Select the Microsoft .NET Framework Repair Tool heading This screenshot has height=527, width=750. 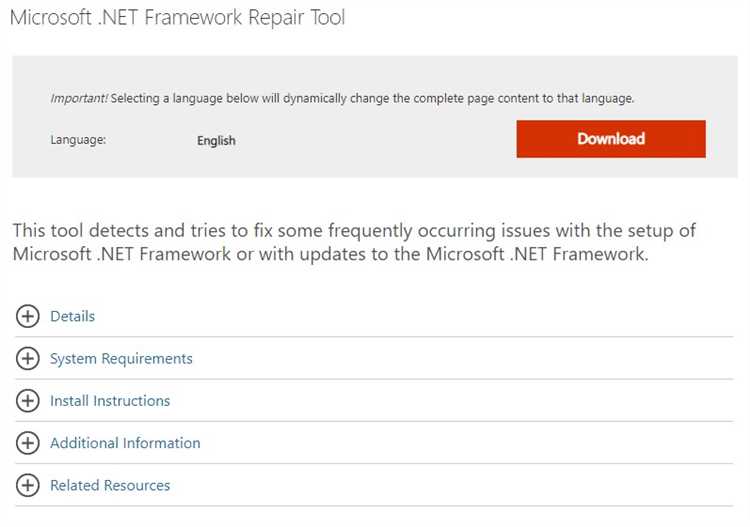[177, 18]
